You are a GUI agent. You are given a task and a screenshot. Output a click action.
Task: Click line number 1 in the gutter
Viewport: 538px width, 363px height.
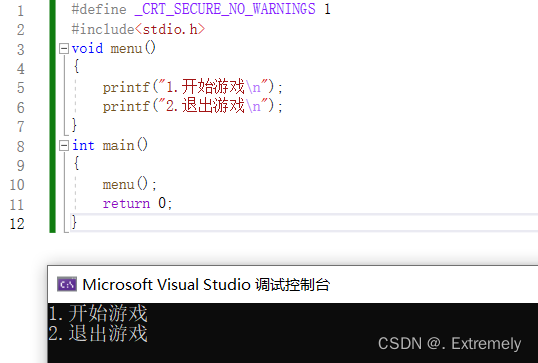tap(20, 11)
